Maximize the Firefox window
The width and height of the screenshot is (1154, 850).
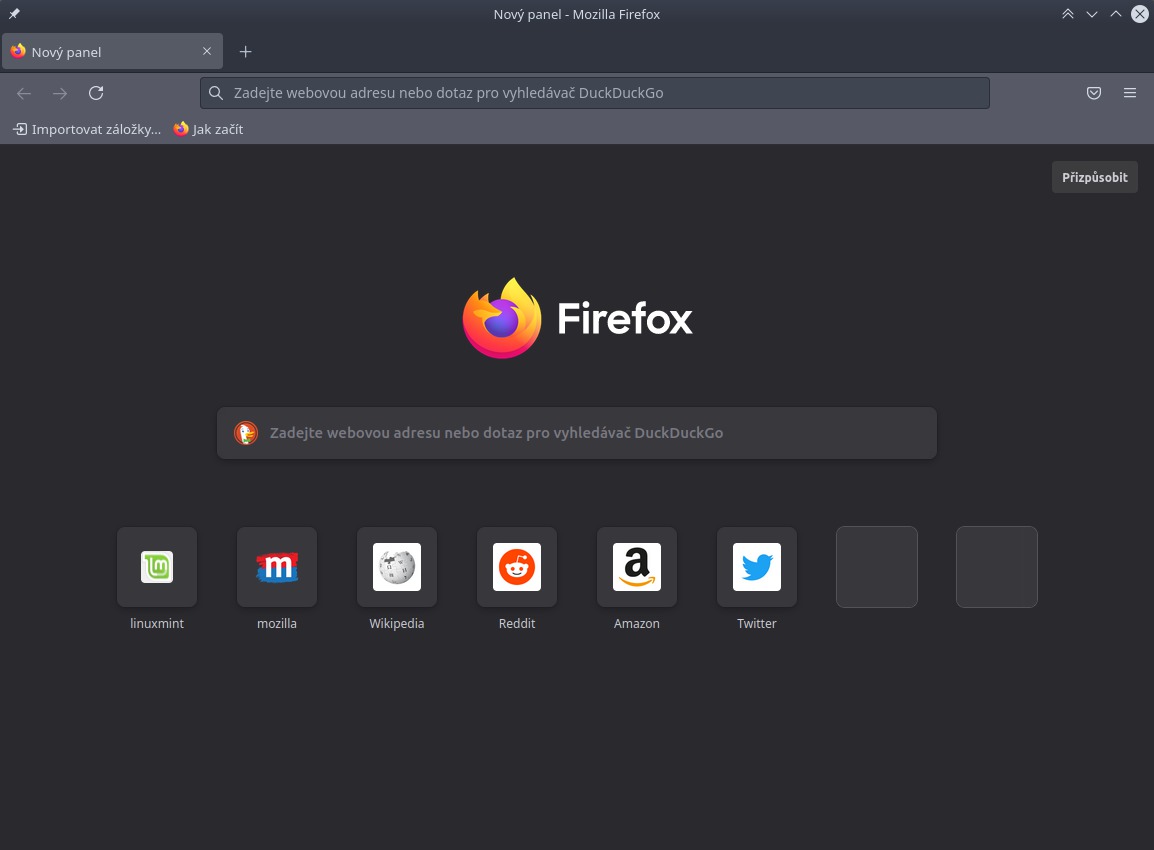pyautogui.click(x=1116, y=14)
